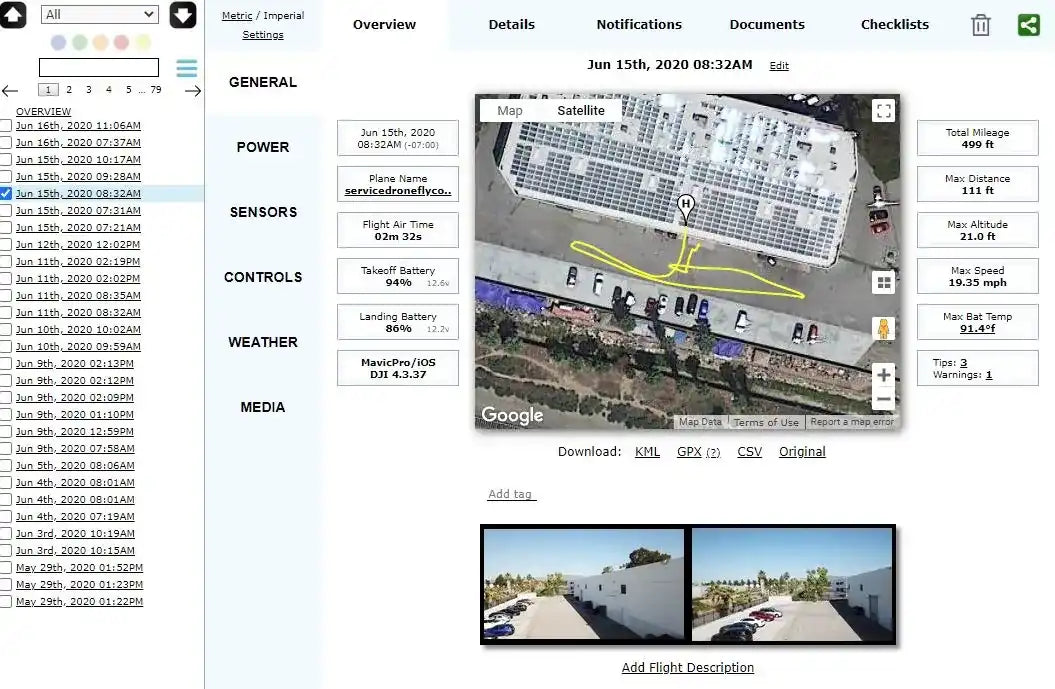
Task: Open the Documents tab
Action: [x=767, y=25]
